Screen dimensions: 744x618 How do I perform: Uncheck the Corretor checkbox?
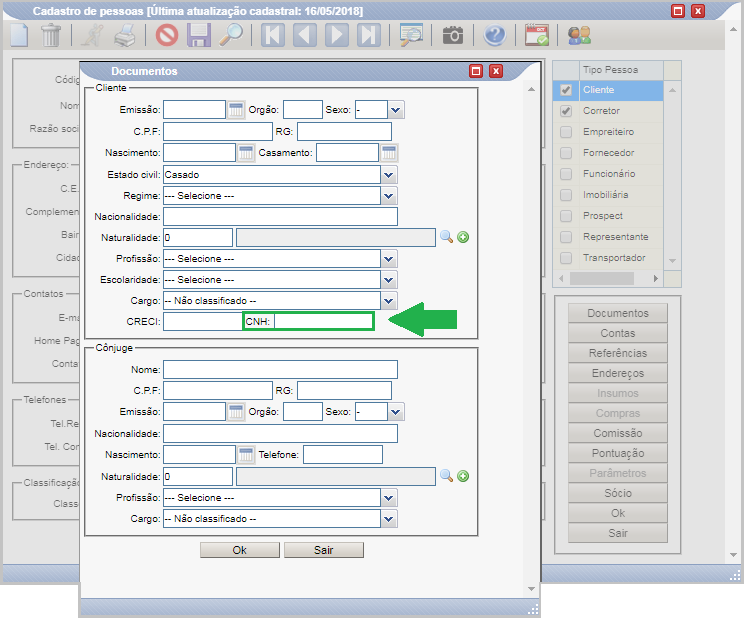[x=566, y=111]
